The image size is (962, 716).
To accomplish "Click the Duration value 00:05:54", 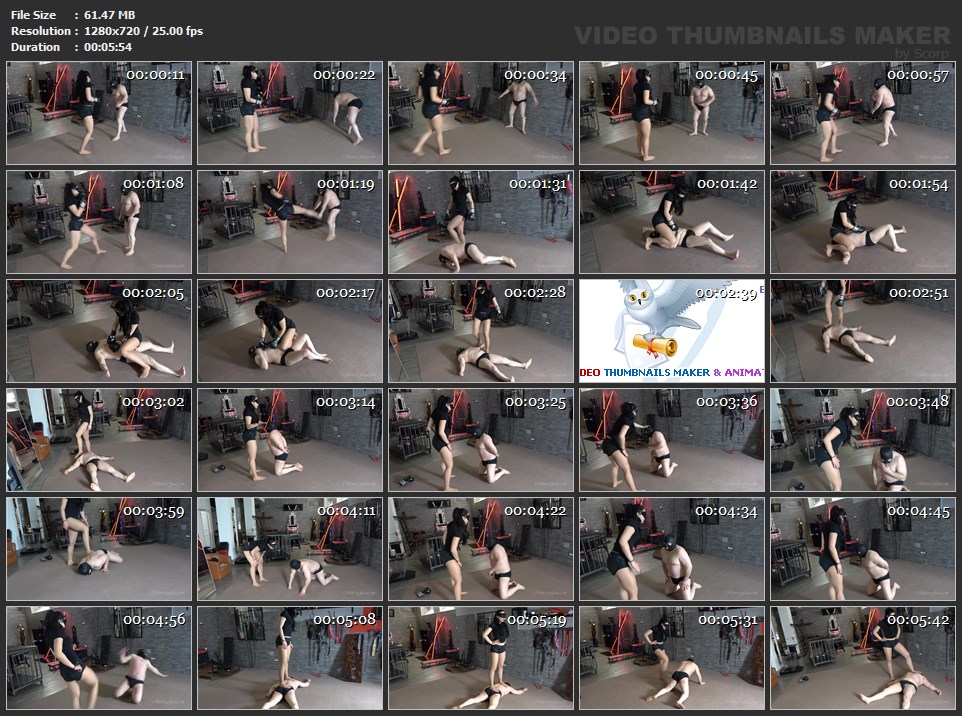I will 108,47.
